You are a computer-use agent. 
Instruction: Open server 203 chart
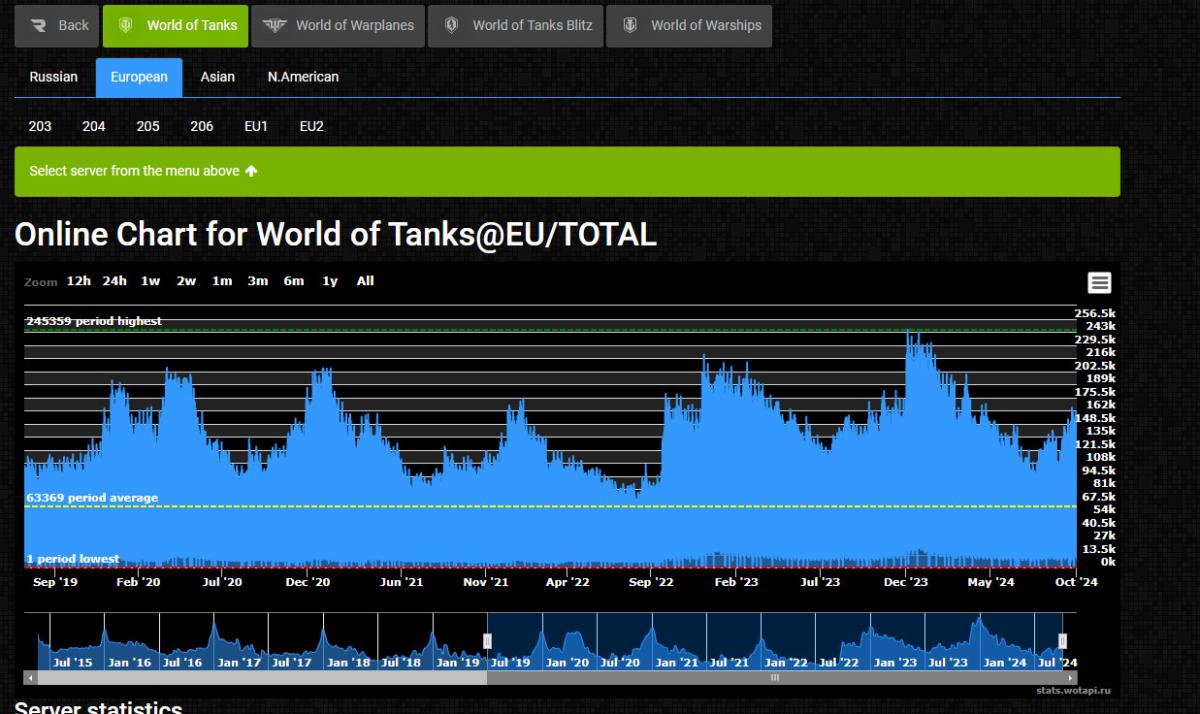click(40, 127)
